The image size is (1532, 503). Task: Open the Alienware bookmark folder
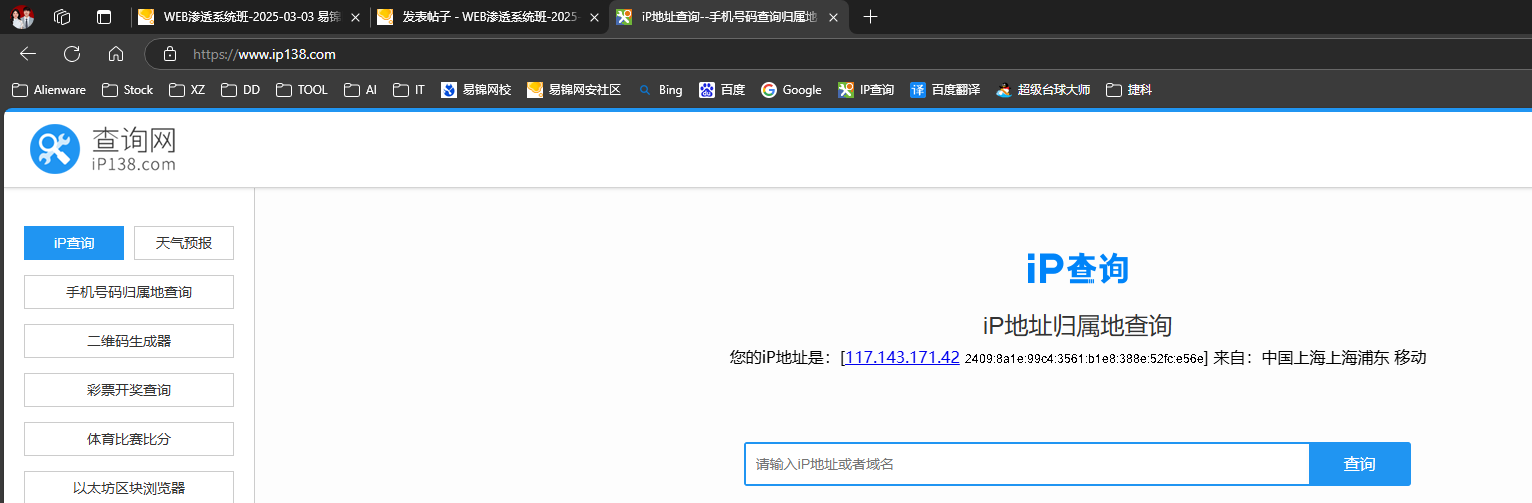tap(49, 90)
